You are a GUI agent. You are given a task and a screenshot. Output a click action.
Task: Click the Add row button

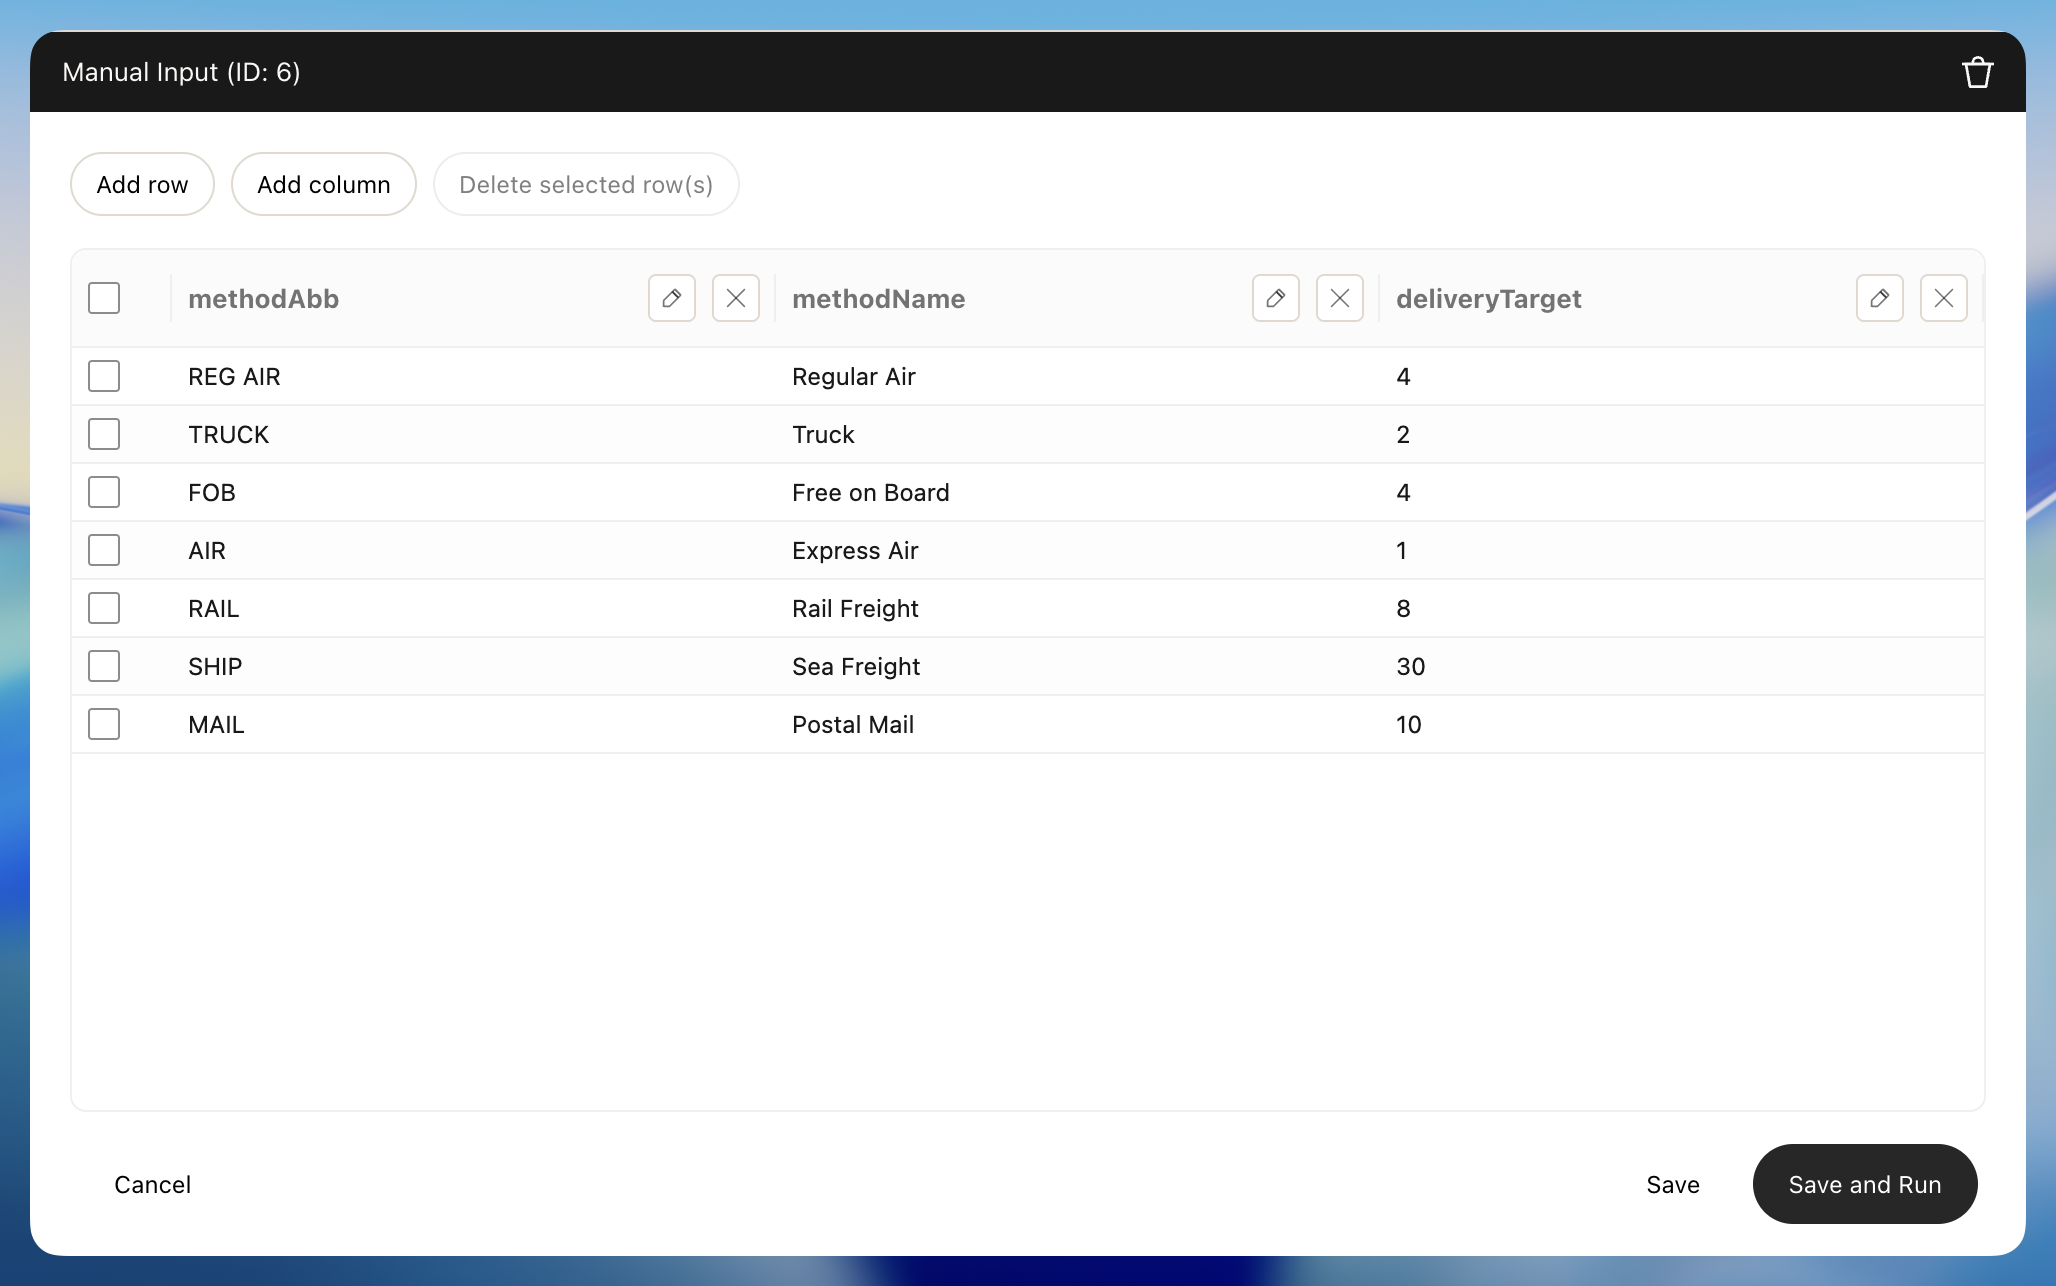point(142,184)
